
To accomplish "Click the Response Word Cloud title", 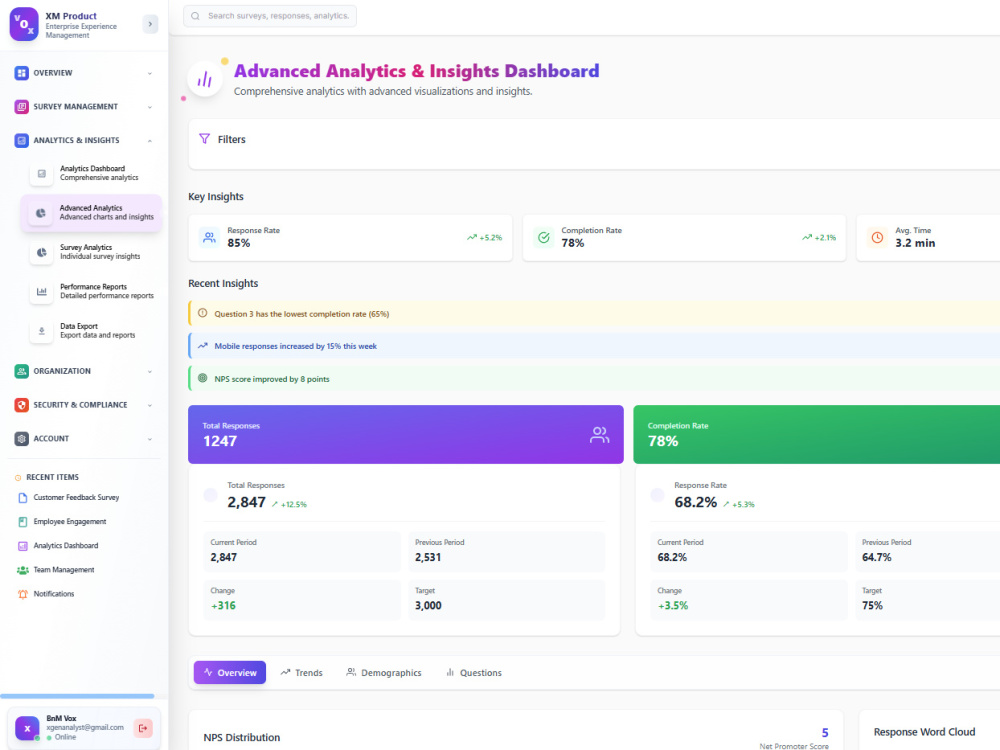I will tap(924, 732).
